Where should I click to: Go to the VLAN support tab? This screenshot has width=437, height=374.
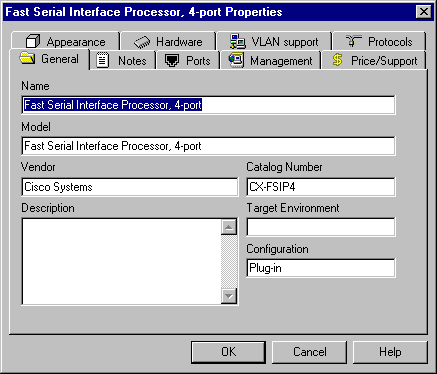(274, 42)
